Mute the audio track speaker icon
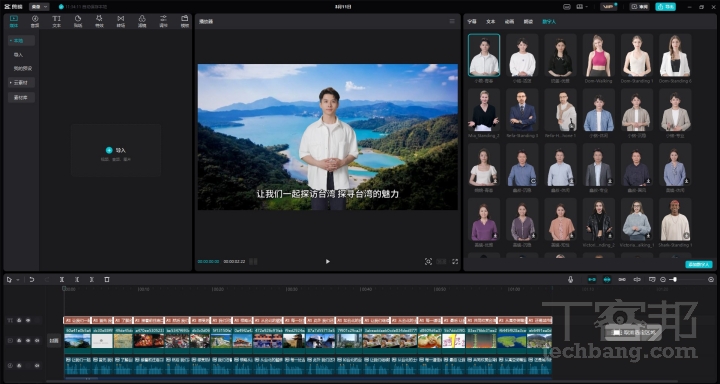This screenshot has height=384, width=720. [x=37, y=366]
